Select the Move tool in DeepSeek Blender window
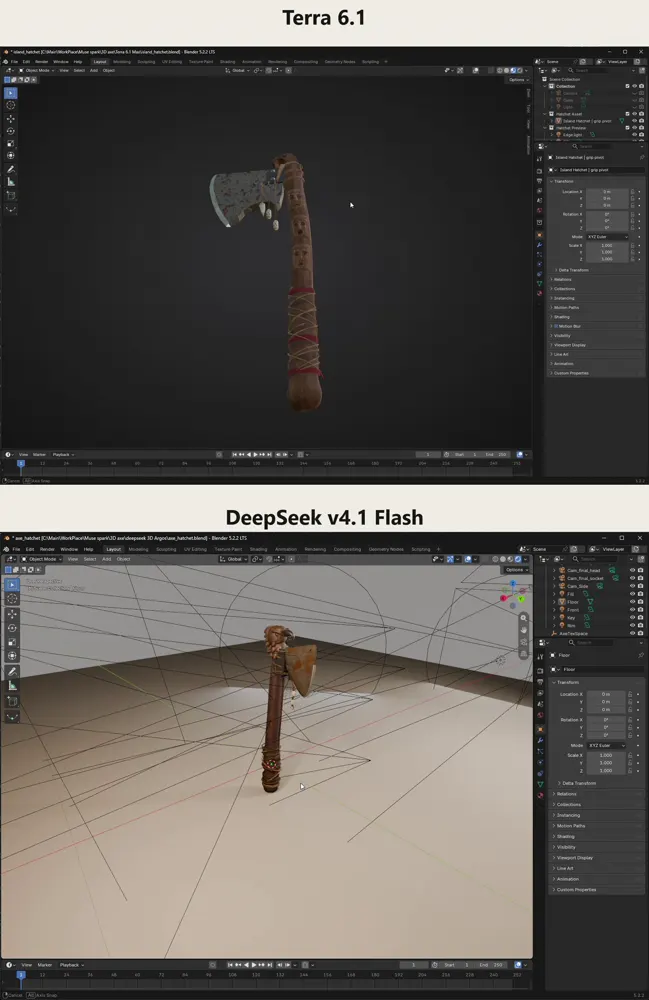 [x=12, y=614]
